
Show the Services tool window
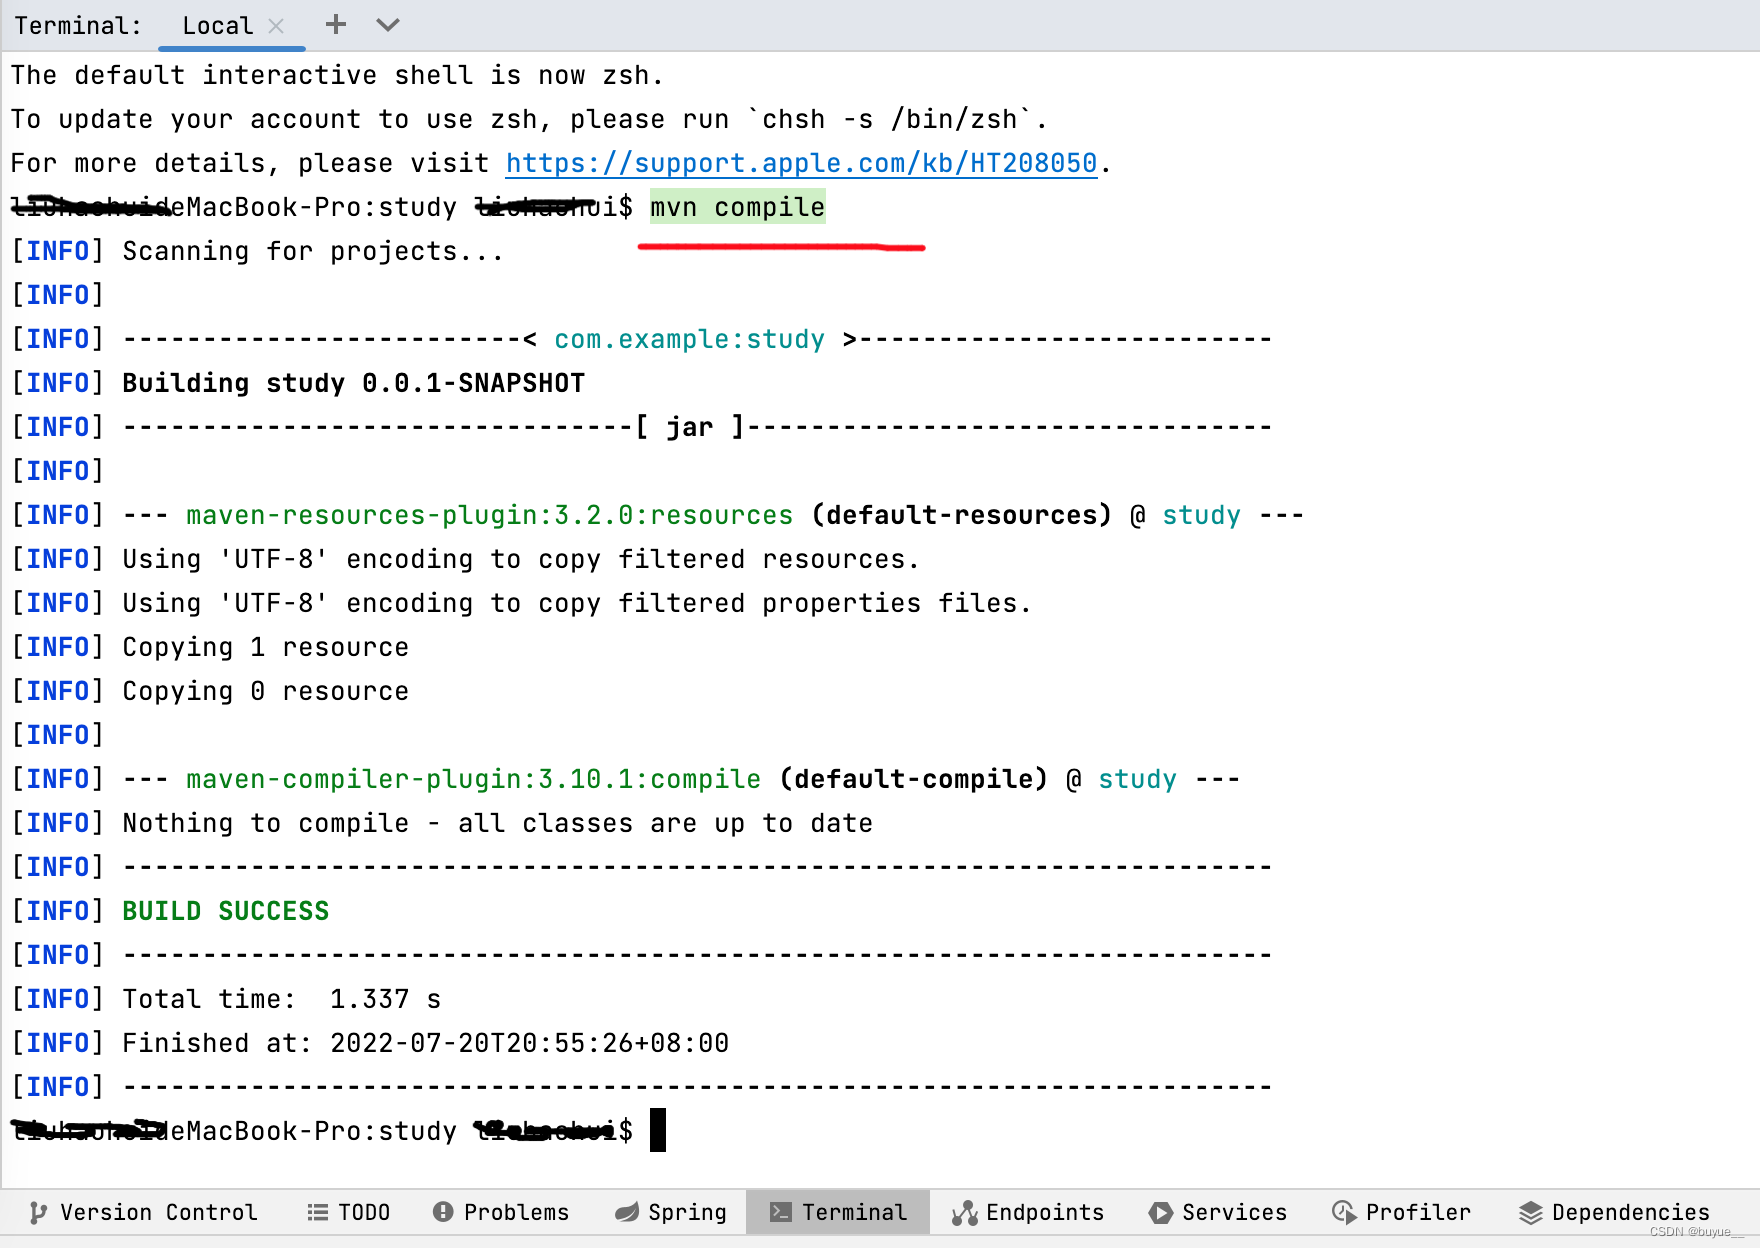click(1218, 1213)
